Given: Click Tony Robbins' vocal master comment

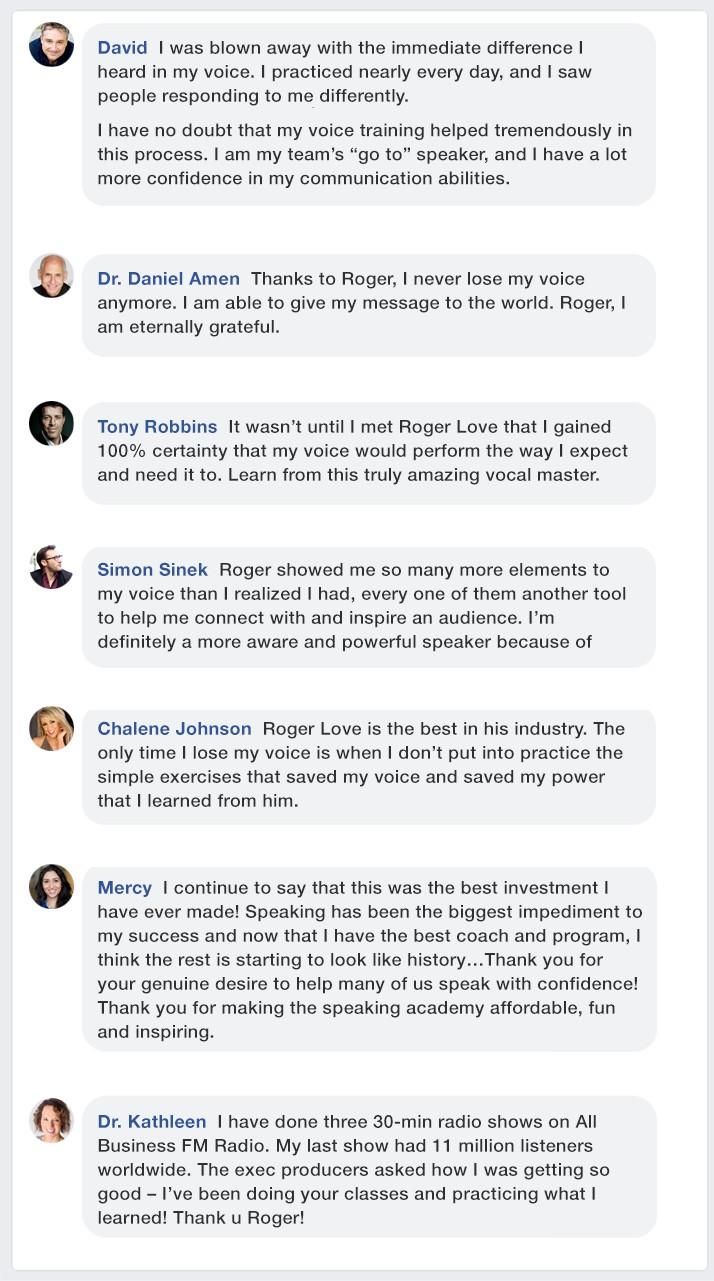Looking at the screenshot, I should (x=368, y=453).
